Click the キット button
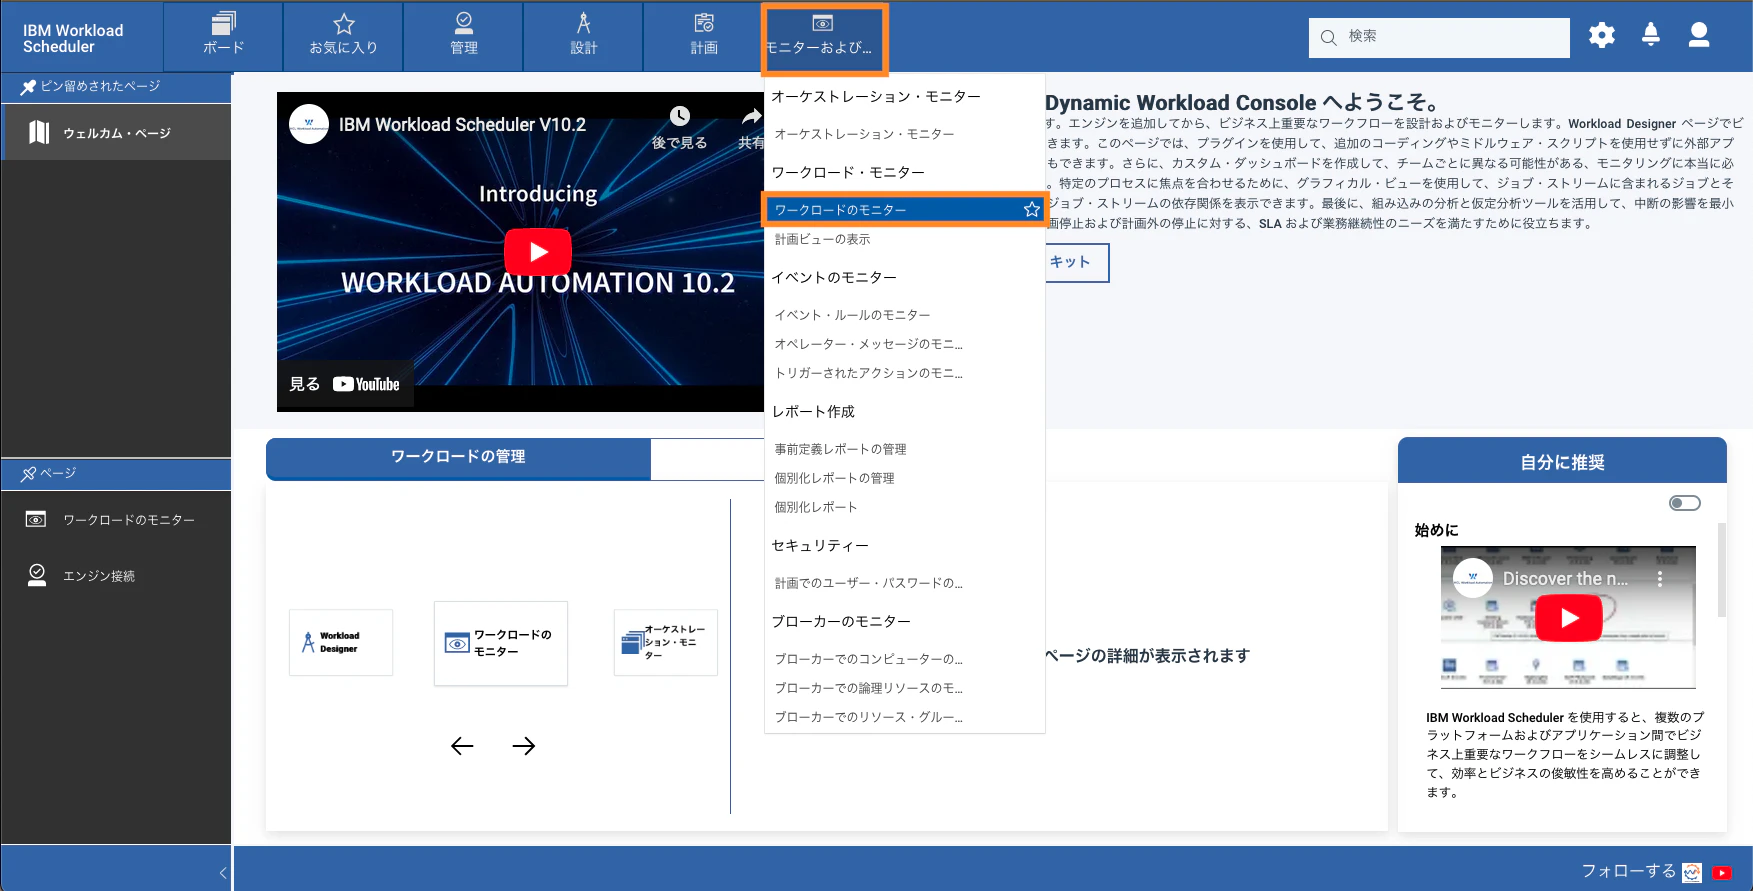Image resolution: width=1753 pixels, height=891 pixels. [x=1078, y=262]
